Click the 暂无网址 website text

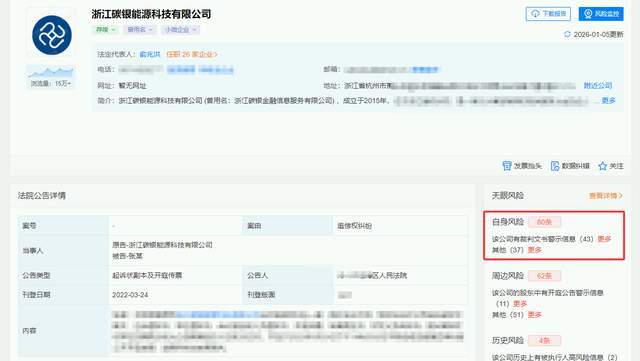click(132, 86)
